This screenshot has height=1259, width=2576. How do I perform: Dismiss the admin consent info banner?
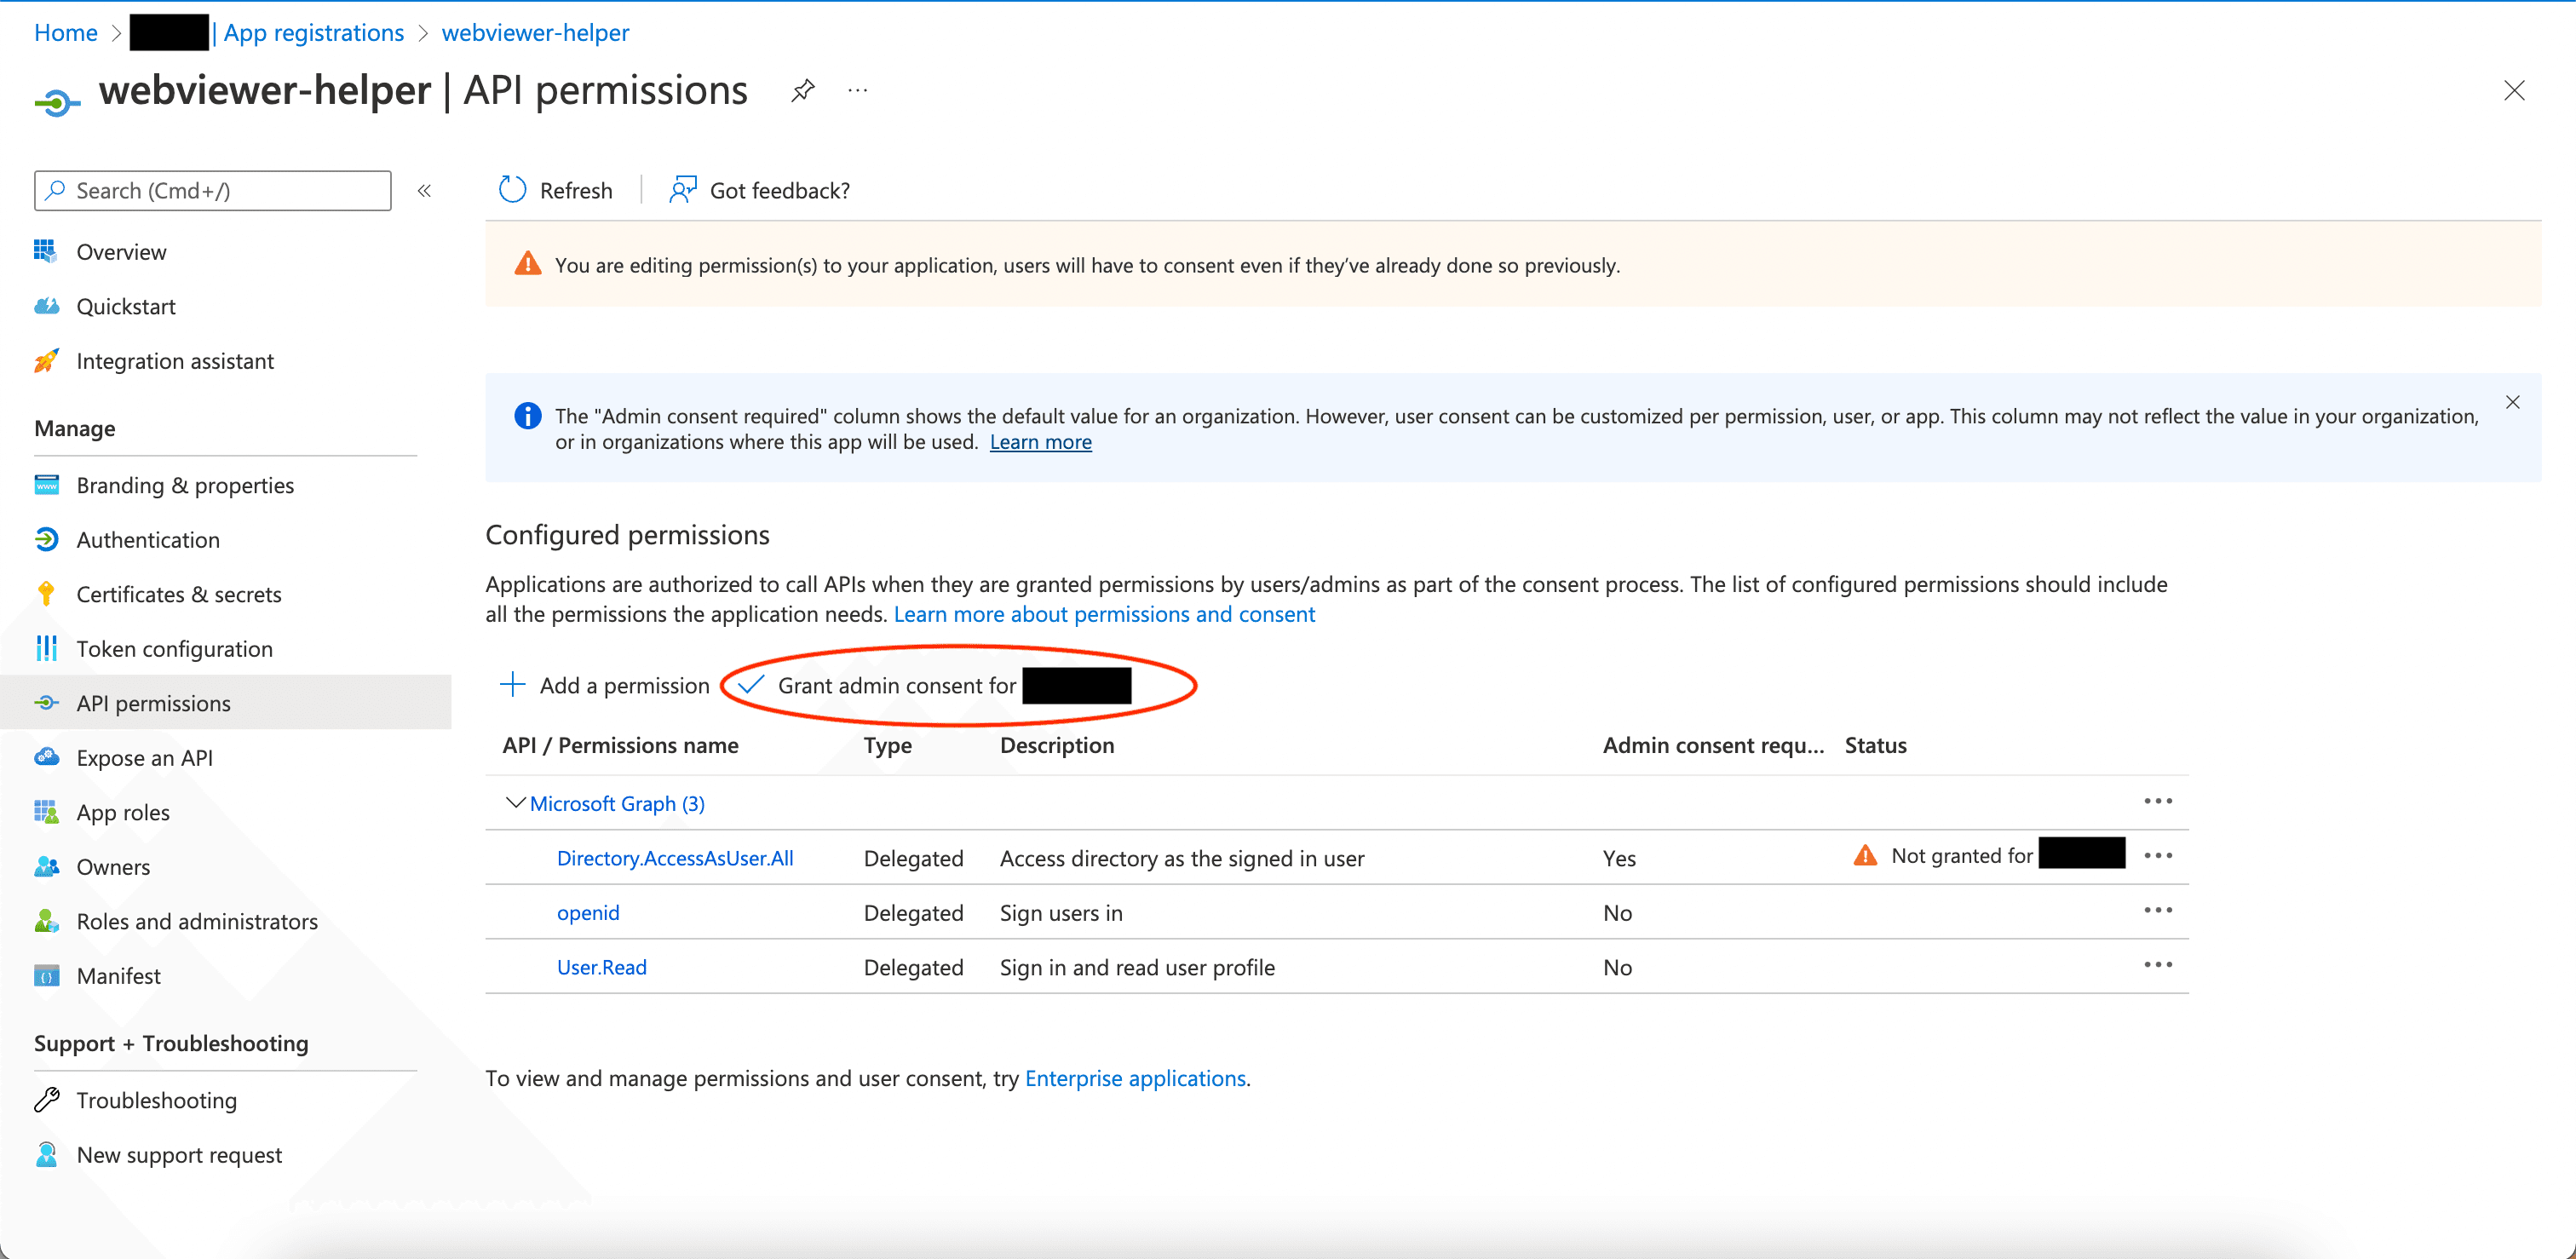point(2512,402)
